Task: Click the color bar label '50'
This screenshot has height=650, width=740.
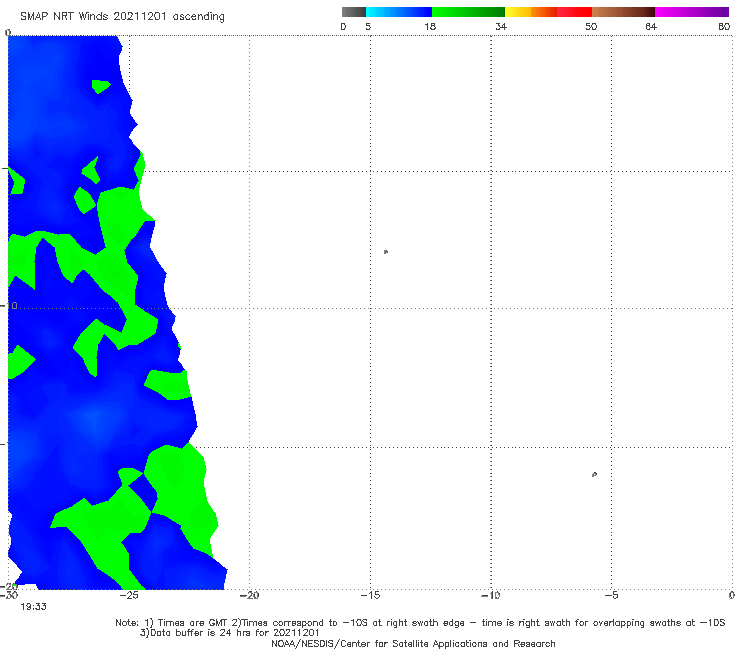Action: point(591,27)
